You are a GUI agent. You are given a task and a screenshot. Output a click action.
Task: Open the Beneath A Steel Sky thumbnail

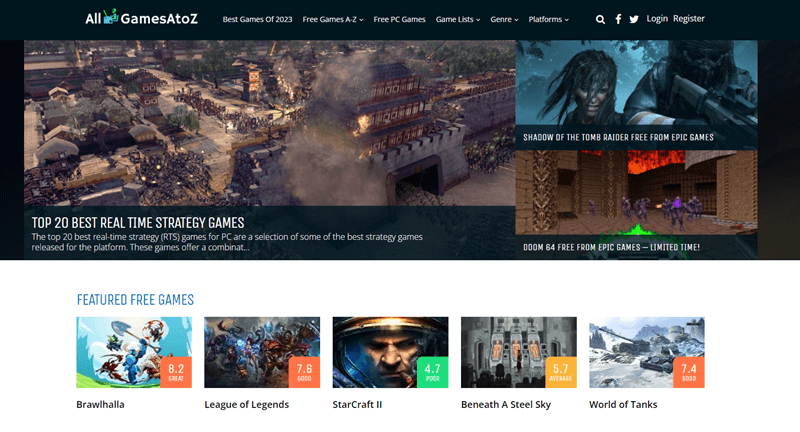coord(519,352)
